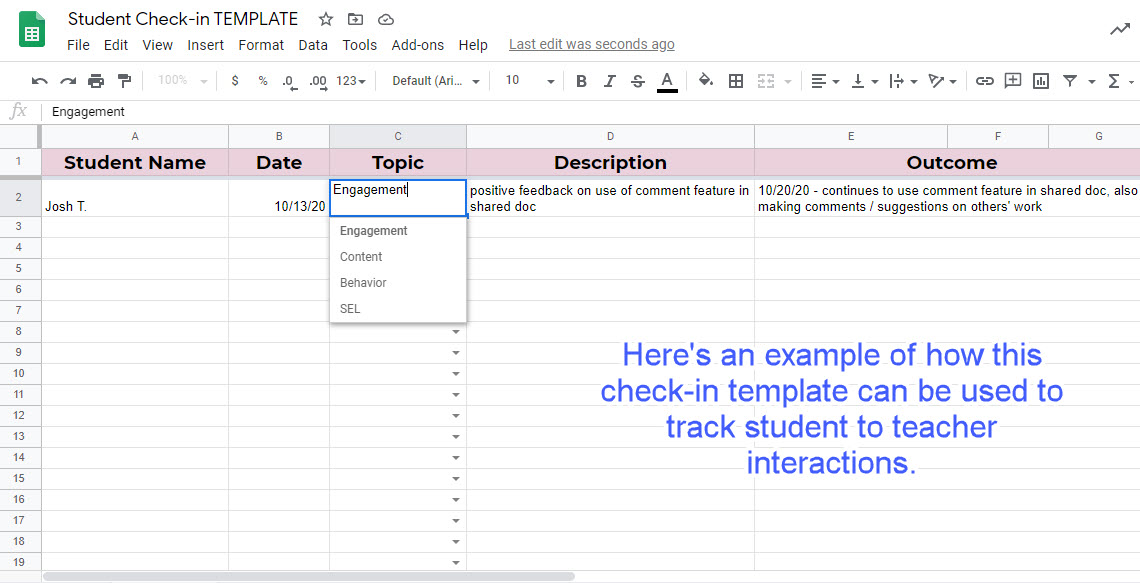
Task: Format as currency with dollar sign
Action: tap(234, 81)
